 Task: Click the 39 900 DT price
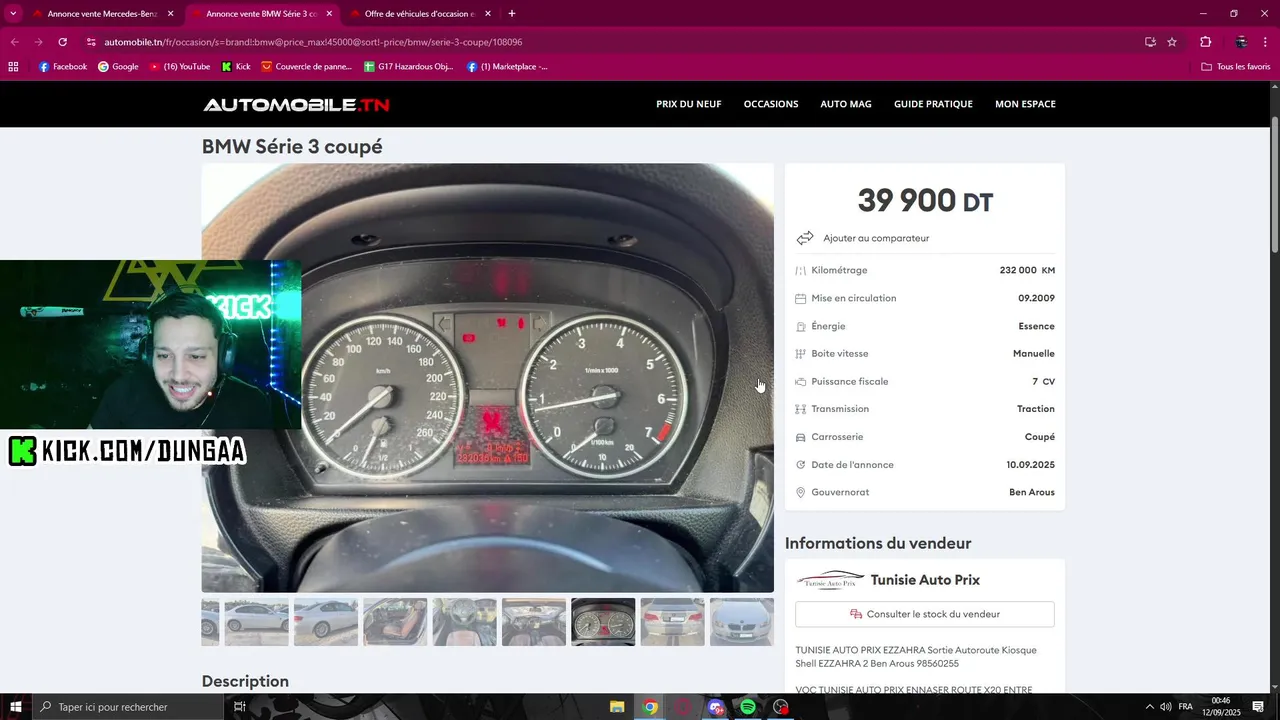click(925, 201)
